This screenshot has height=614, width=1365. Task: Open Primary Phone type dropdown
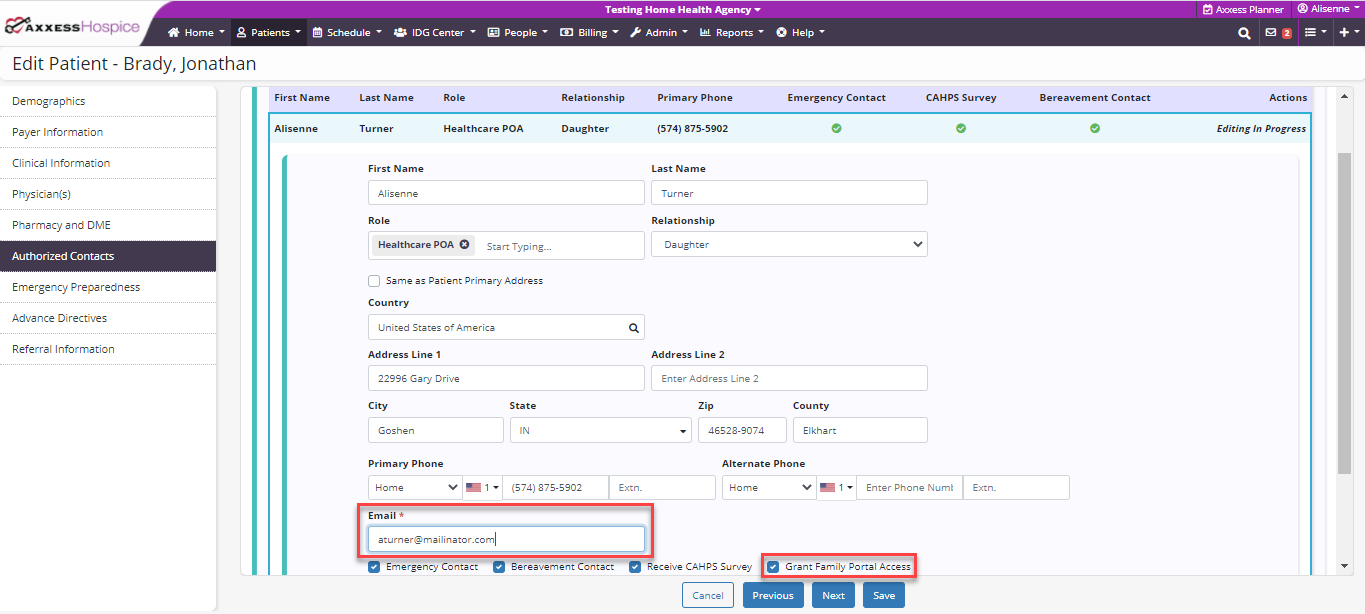(x=415, y=488)
